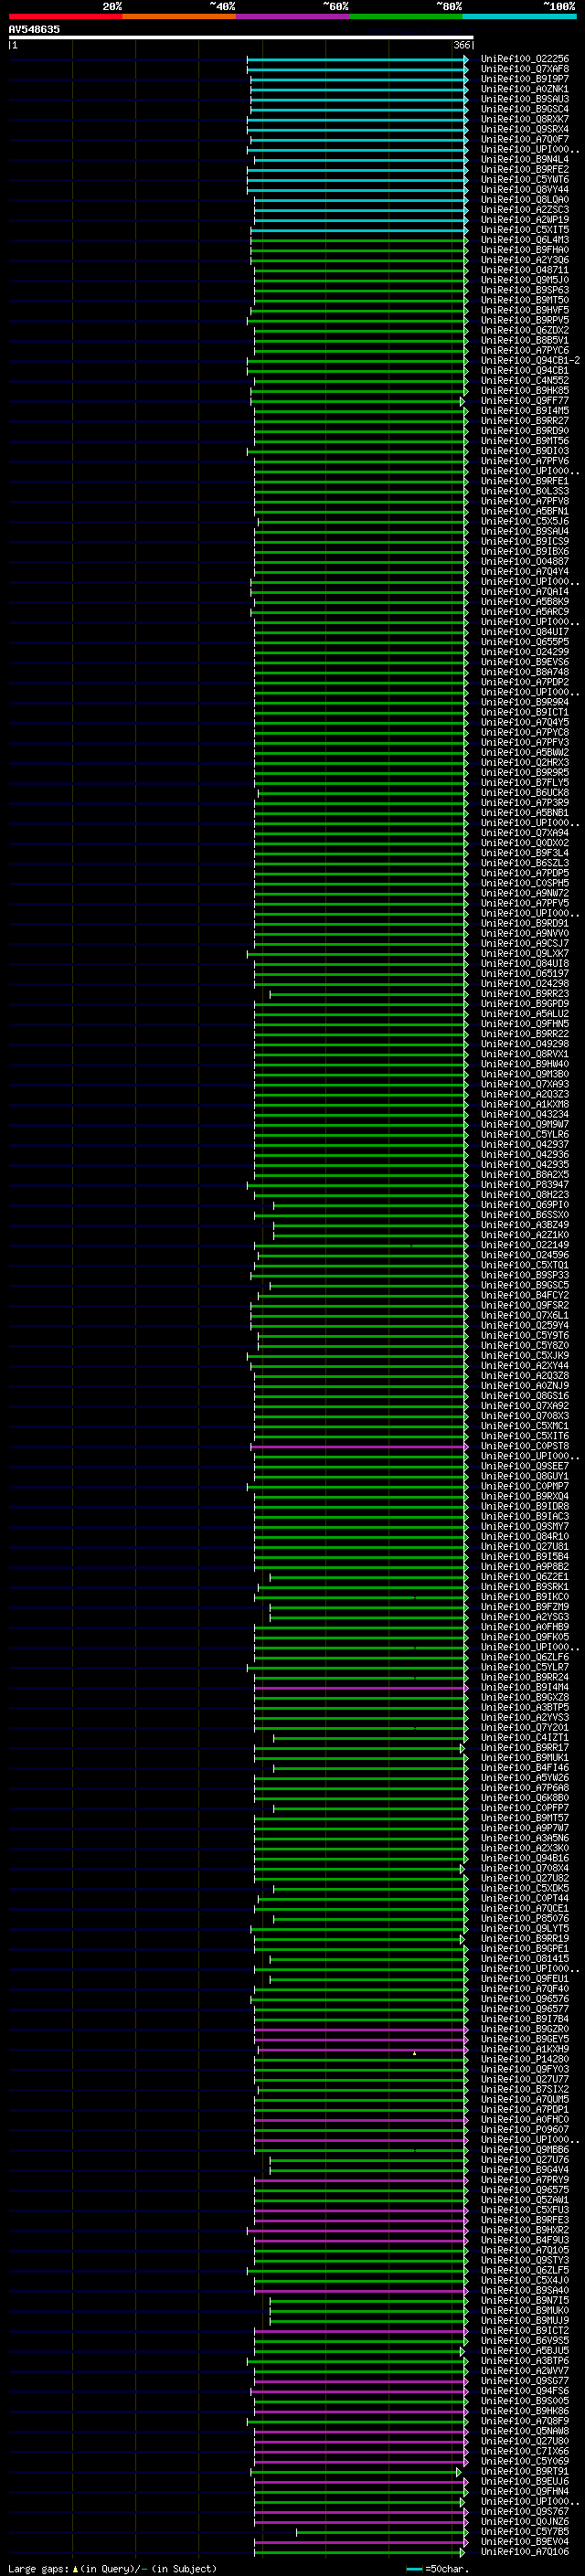
Task: Select the UniRef100_Q42937 label
Action: point(524,1144)
